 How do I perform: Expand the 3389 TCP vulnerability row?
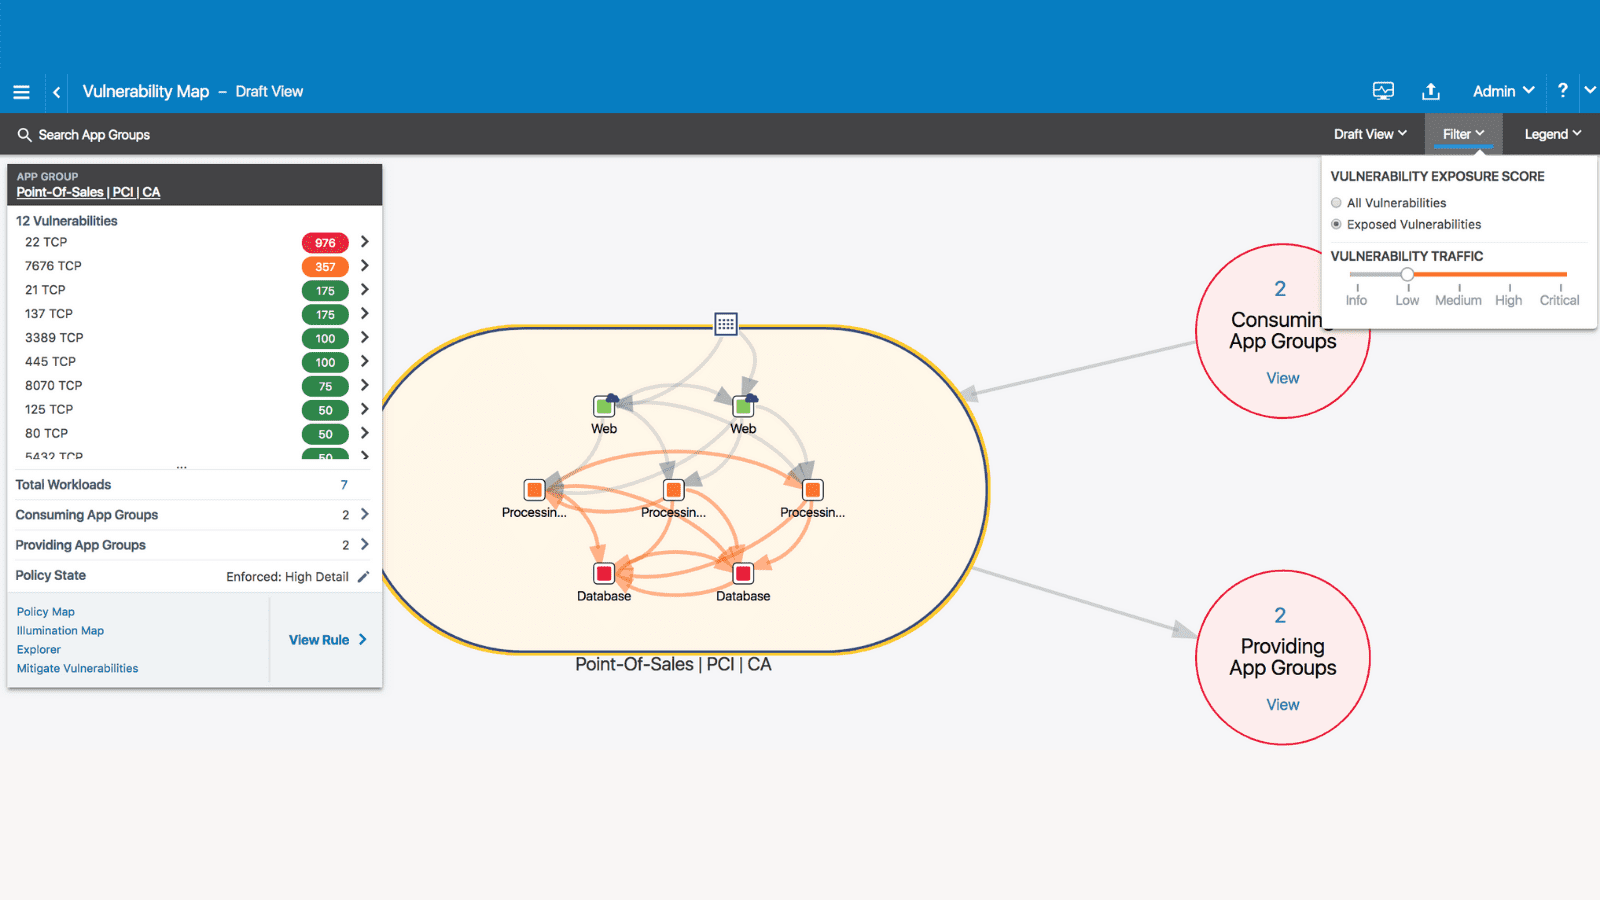click(x=365, y=338)
